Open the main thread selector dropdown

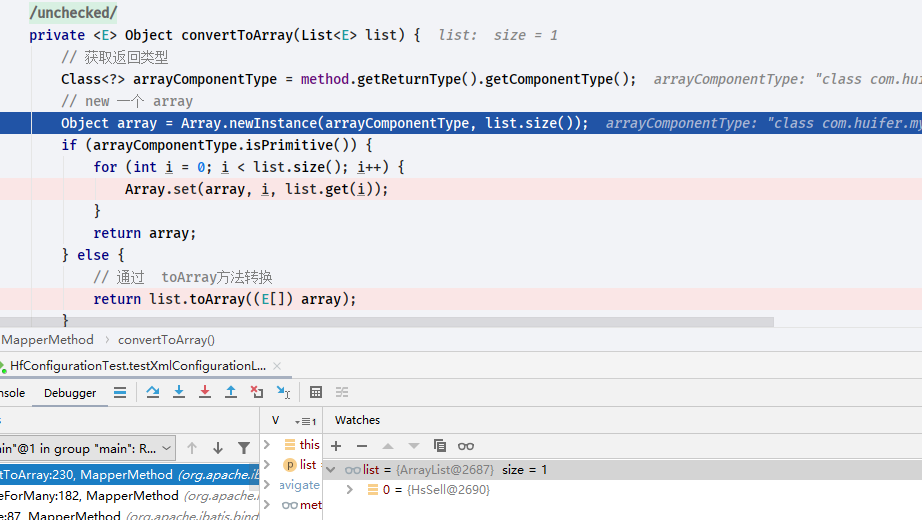[166, 448]
